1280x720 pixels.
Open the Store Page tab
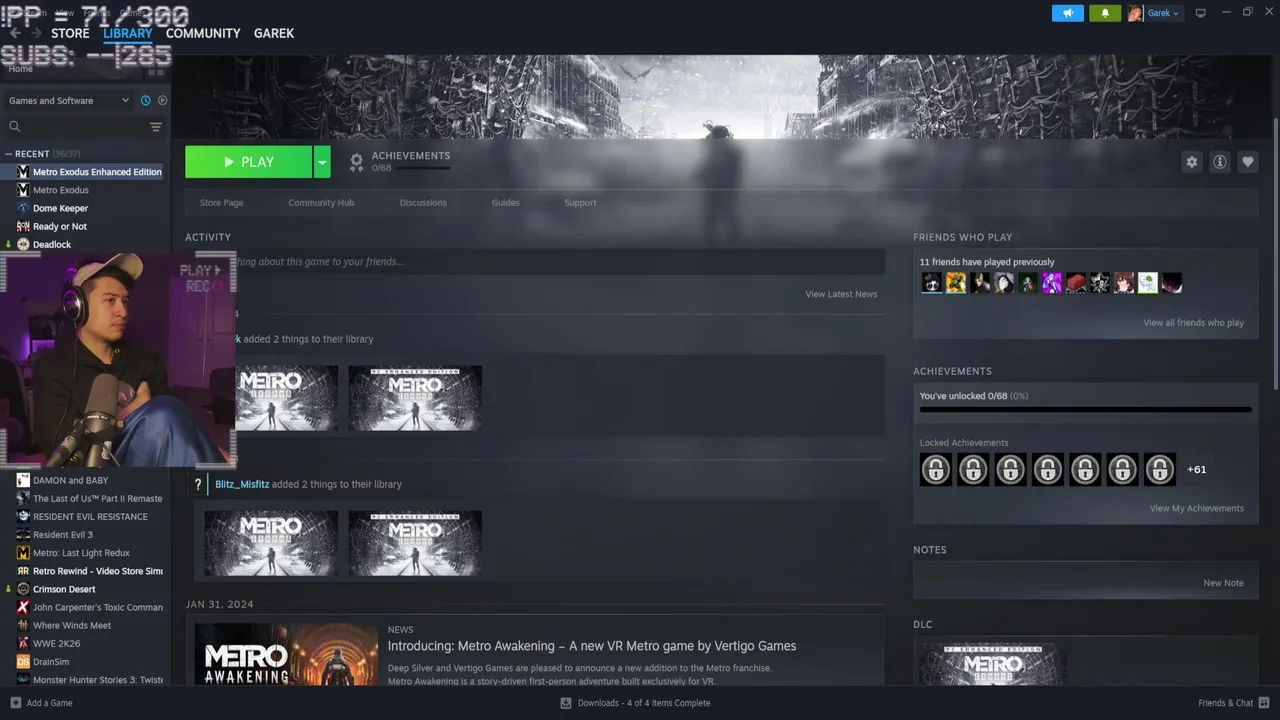[x=221, y=203]
